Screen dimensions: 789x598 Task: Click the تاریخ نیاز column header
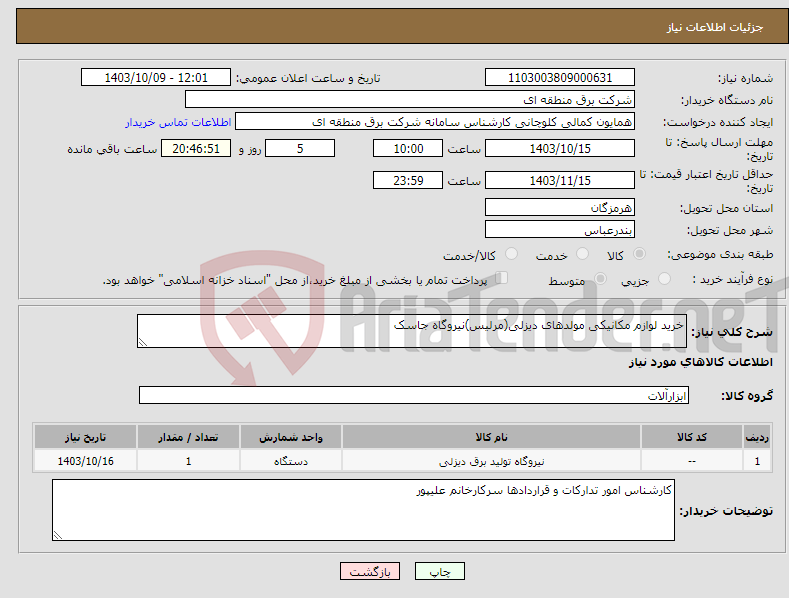coord(86,437)
